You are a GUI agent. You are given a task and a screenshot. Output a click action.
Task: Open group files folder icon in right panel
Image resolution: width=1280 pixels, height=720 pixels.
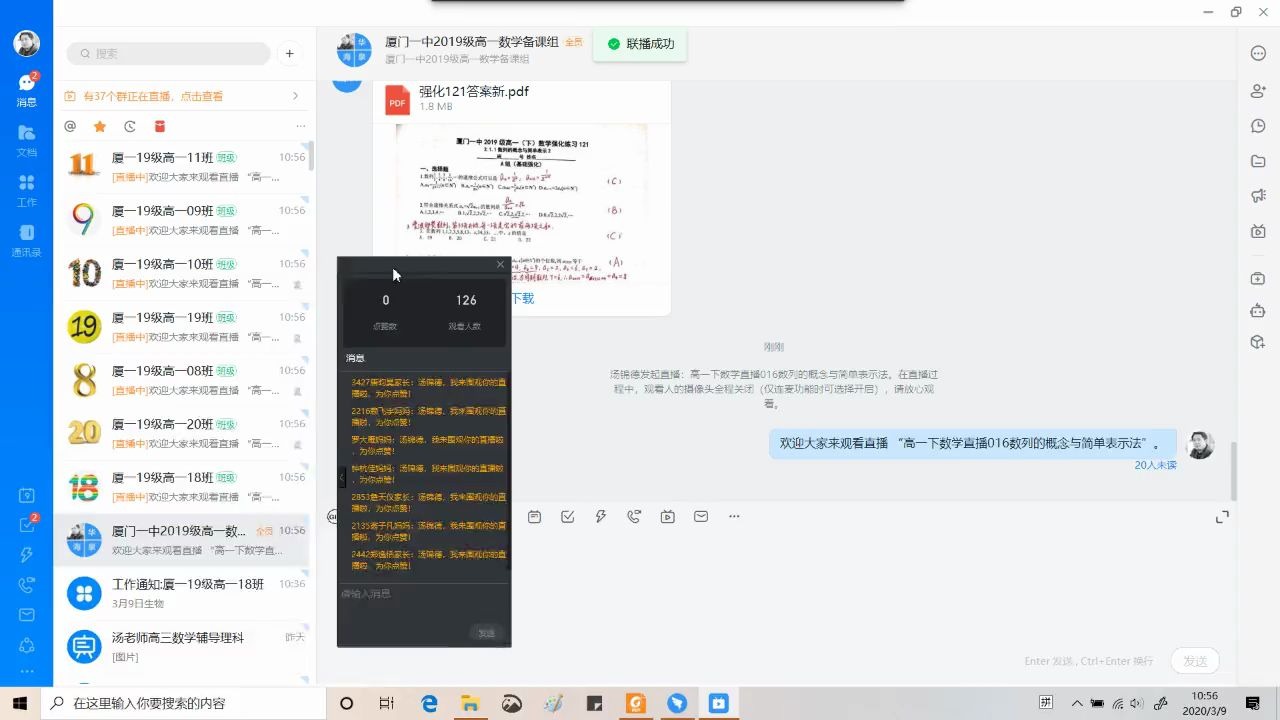click(x=1258, y=161)
